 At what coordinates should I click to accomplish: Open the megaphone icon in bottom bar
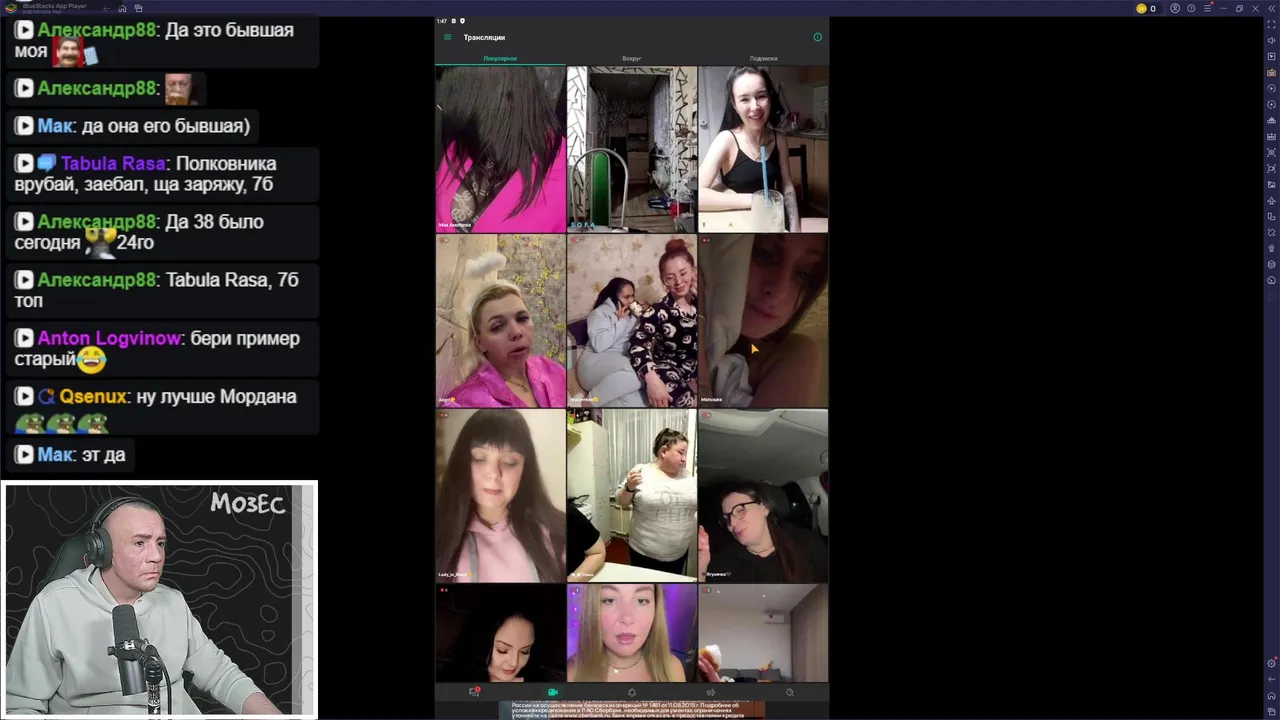(x=711, y=692)
